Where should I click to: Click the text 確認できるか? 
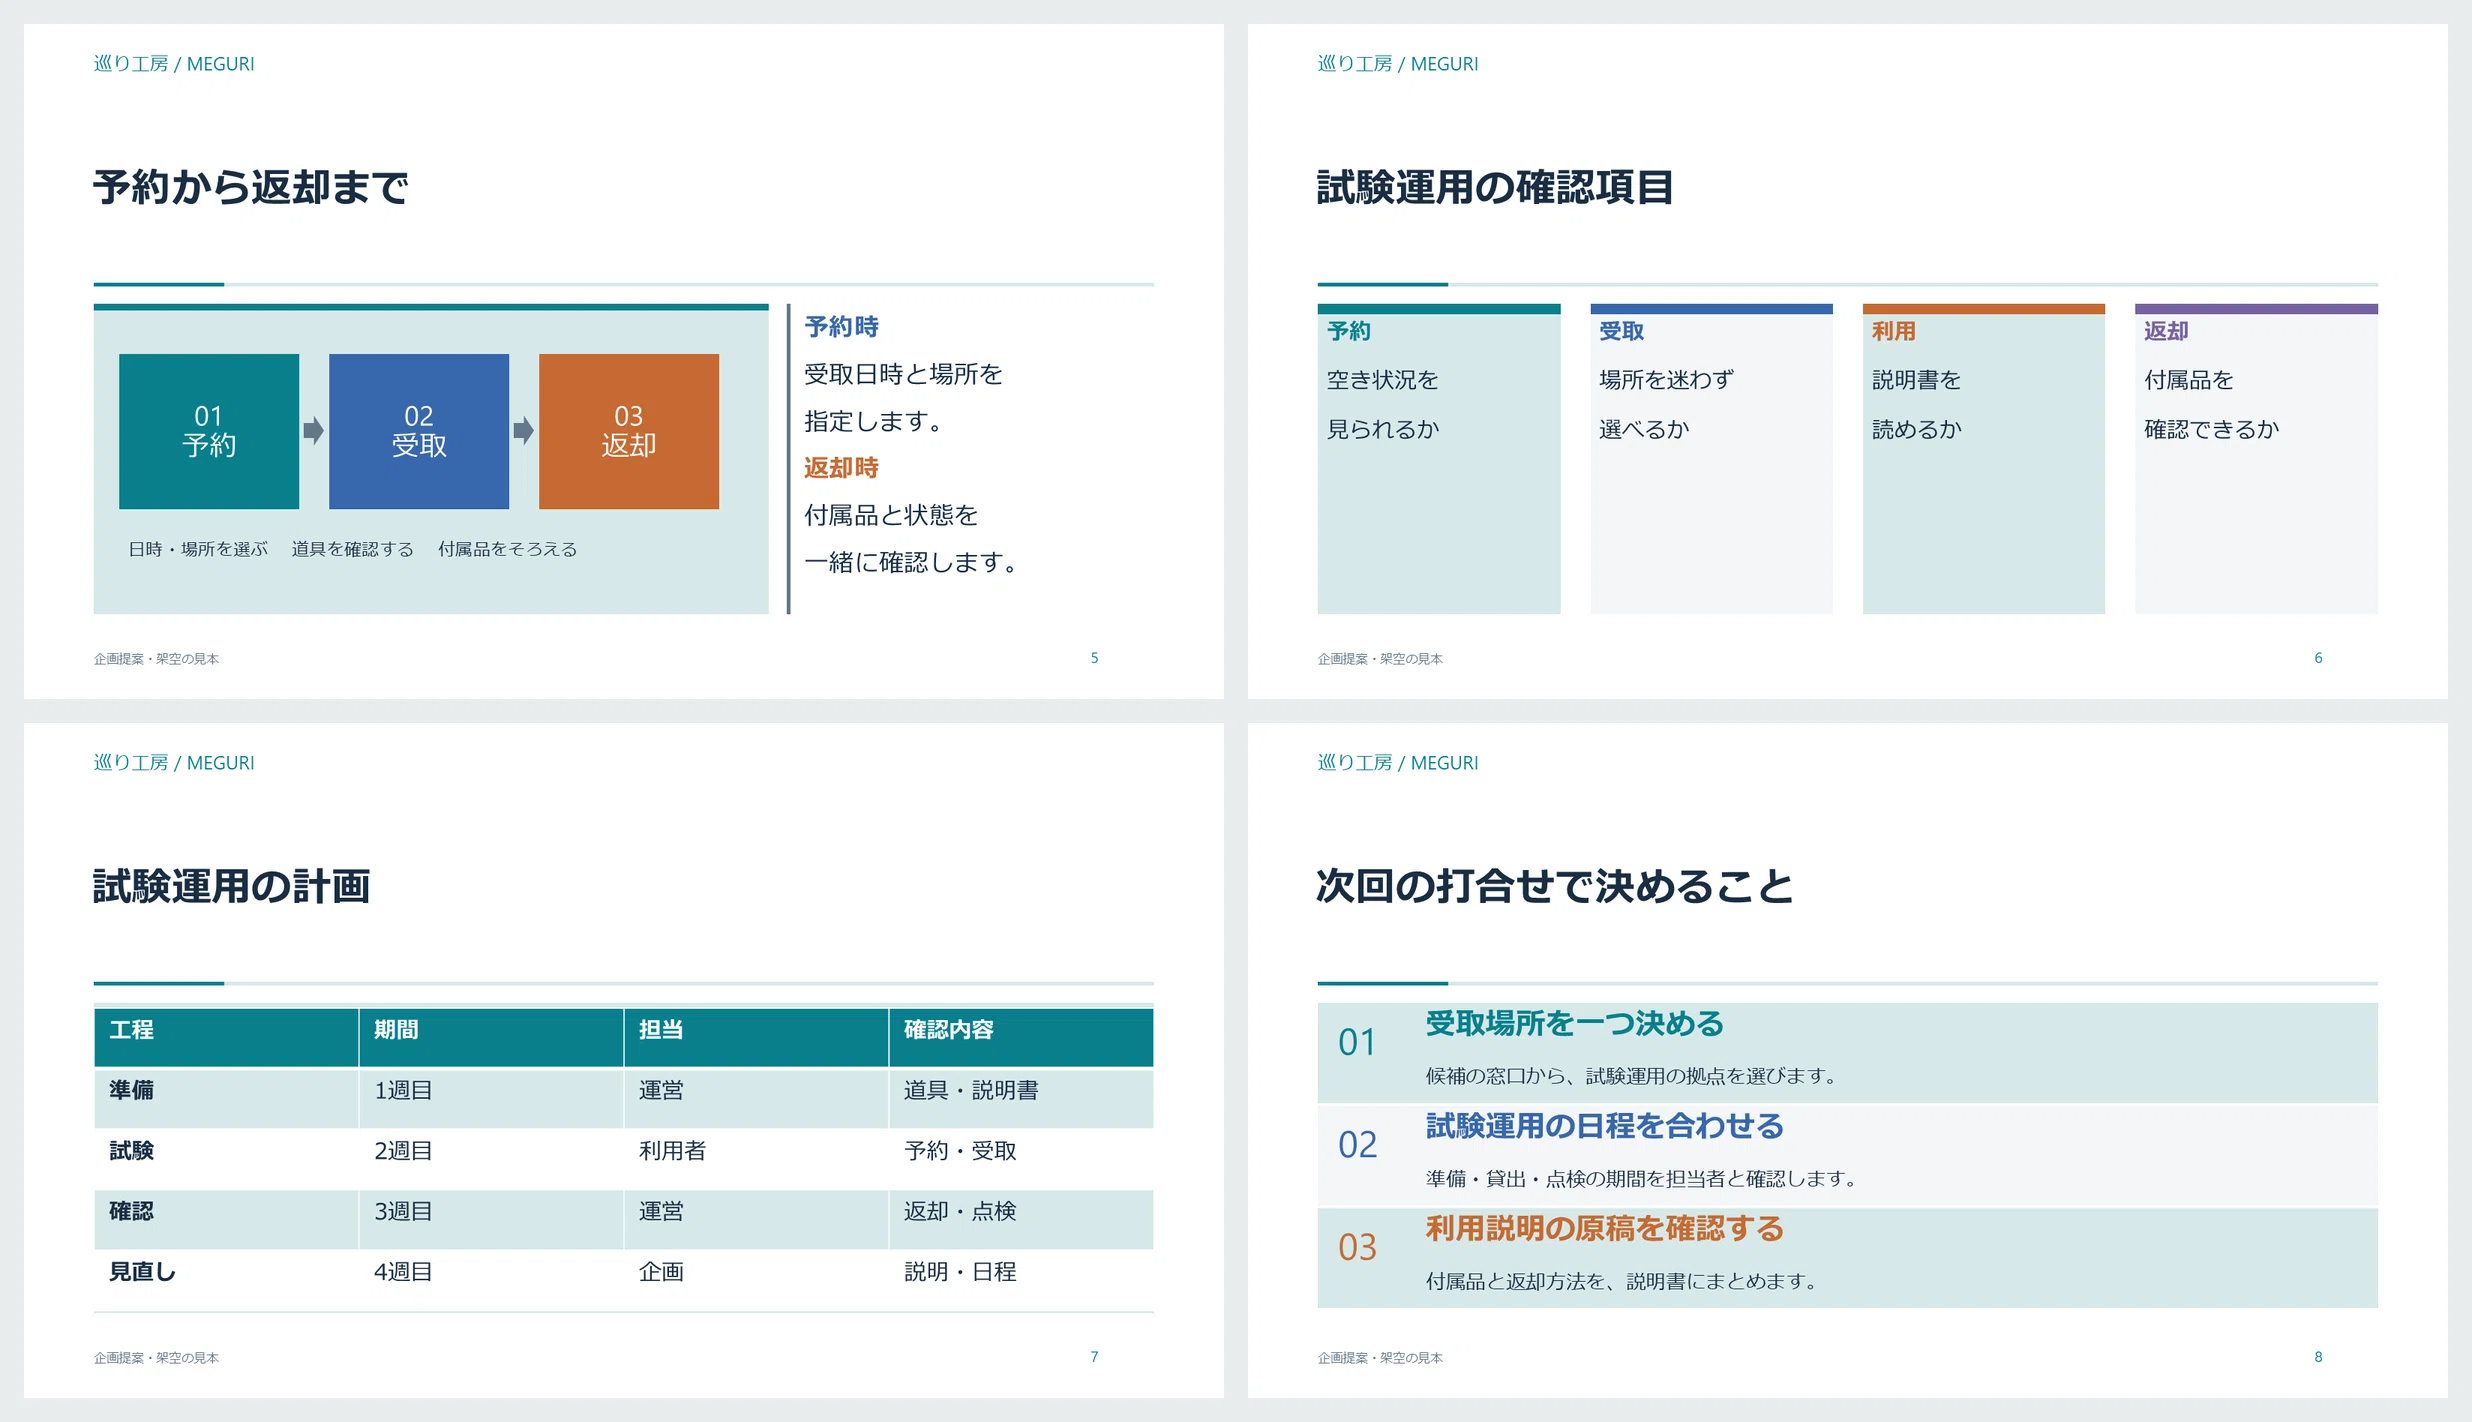(x=2211, y=429)
